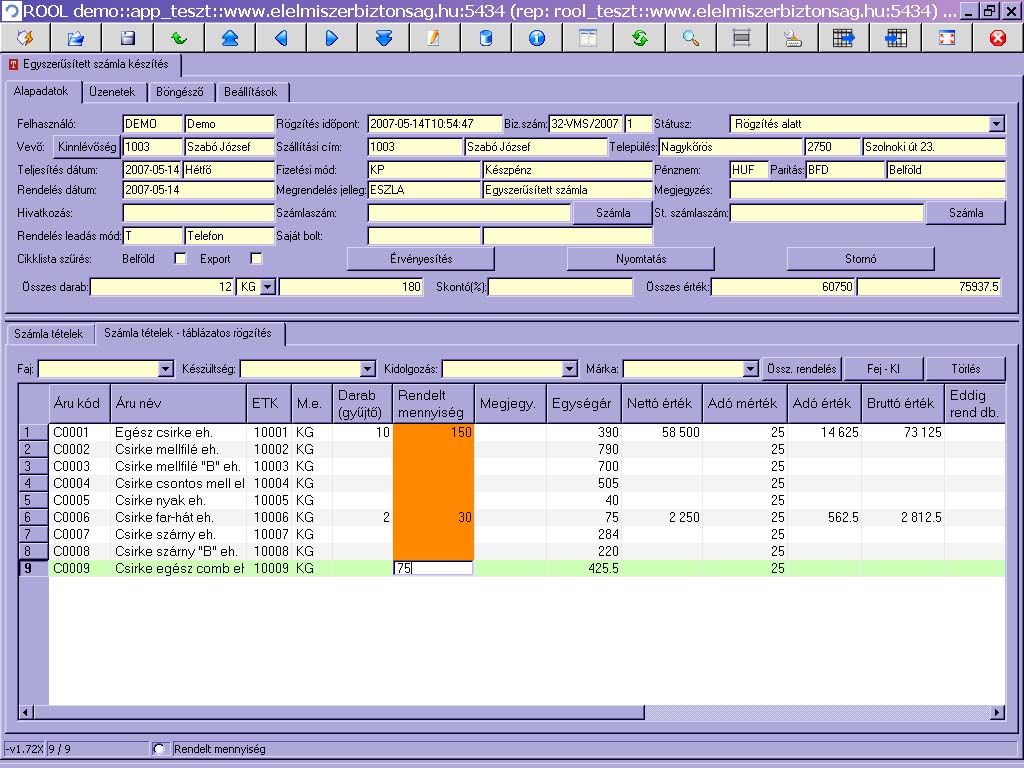
Task: Expand the Márka filter dropdown
Action: pyautogui.click(x=750, y=369)
